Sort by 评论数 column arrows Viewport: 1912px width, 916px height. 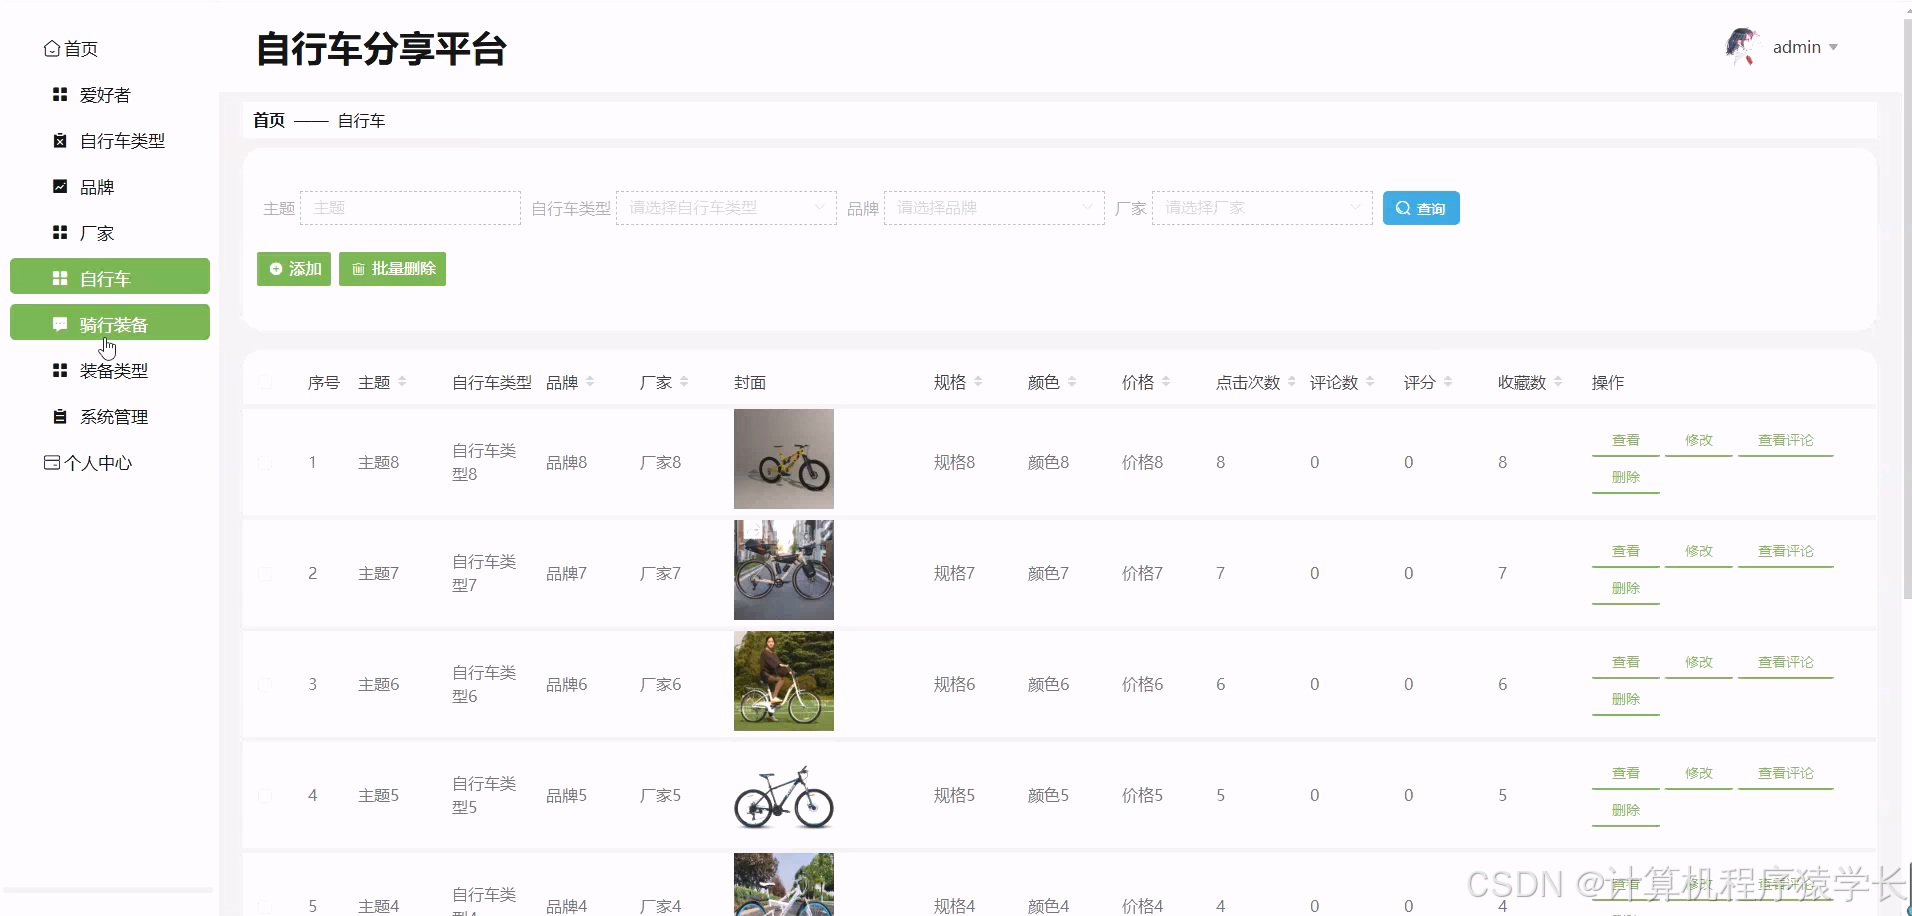pos(1370,382)
